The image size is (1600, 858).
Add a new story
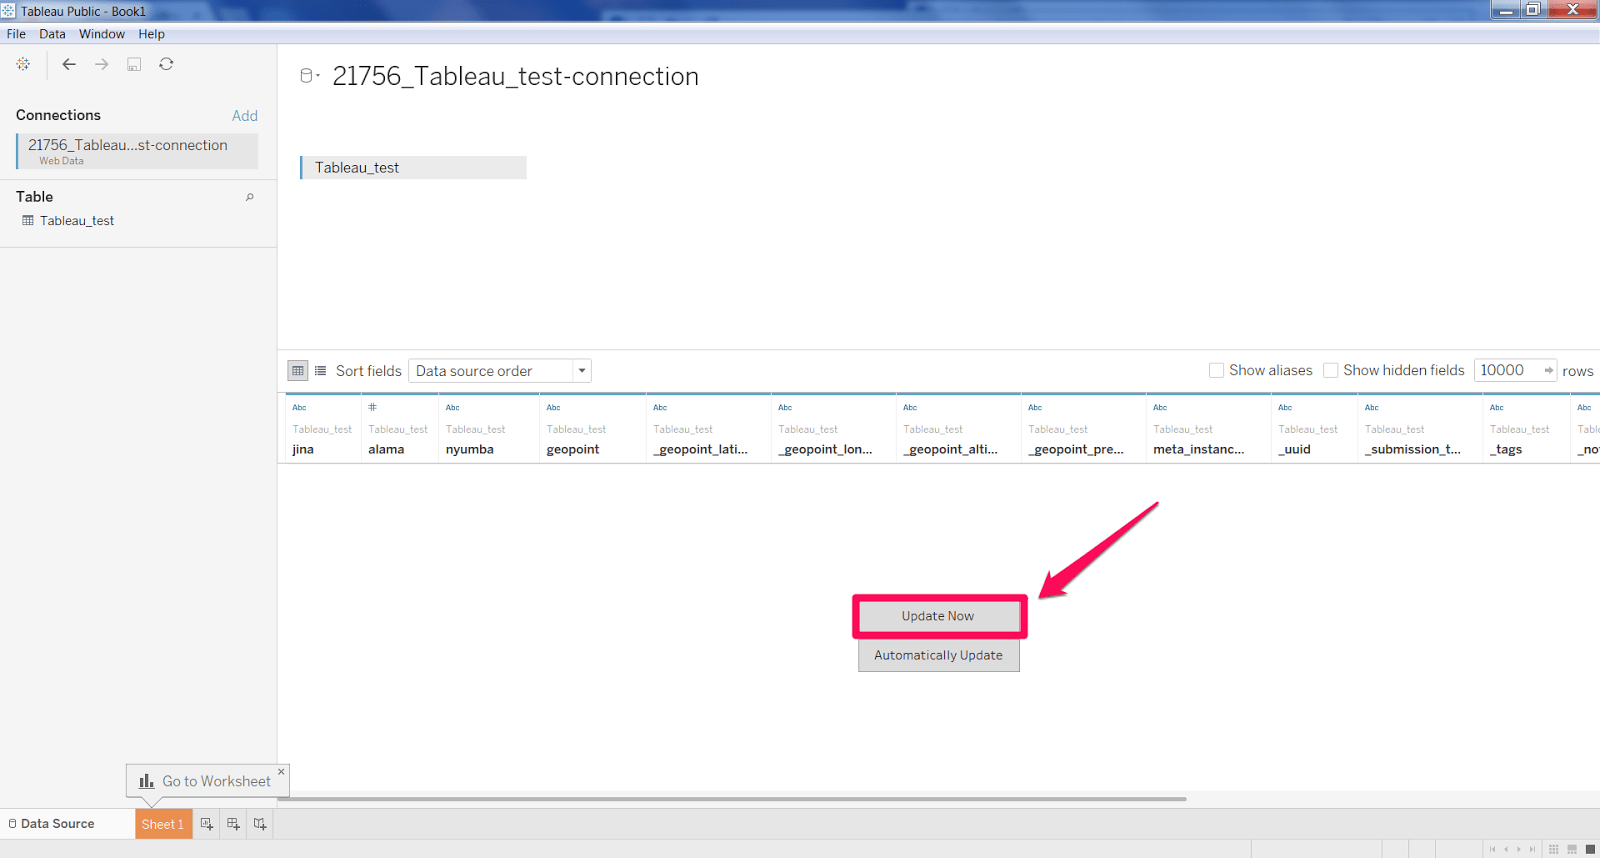(260, 824)
